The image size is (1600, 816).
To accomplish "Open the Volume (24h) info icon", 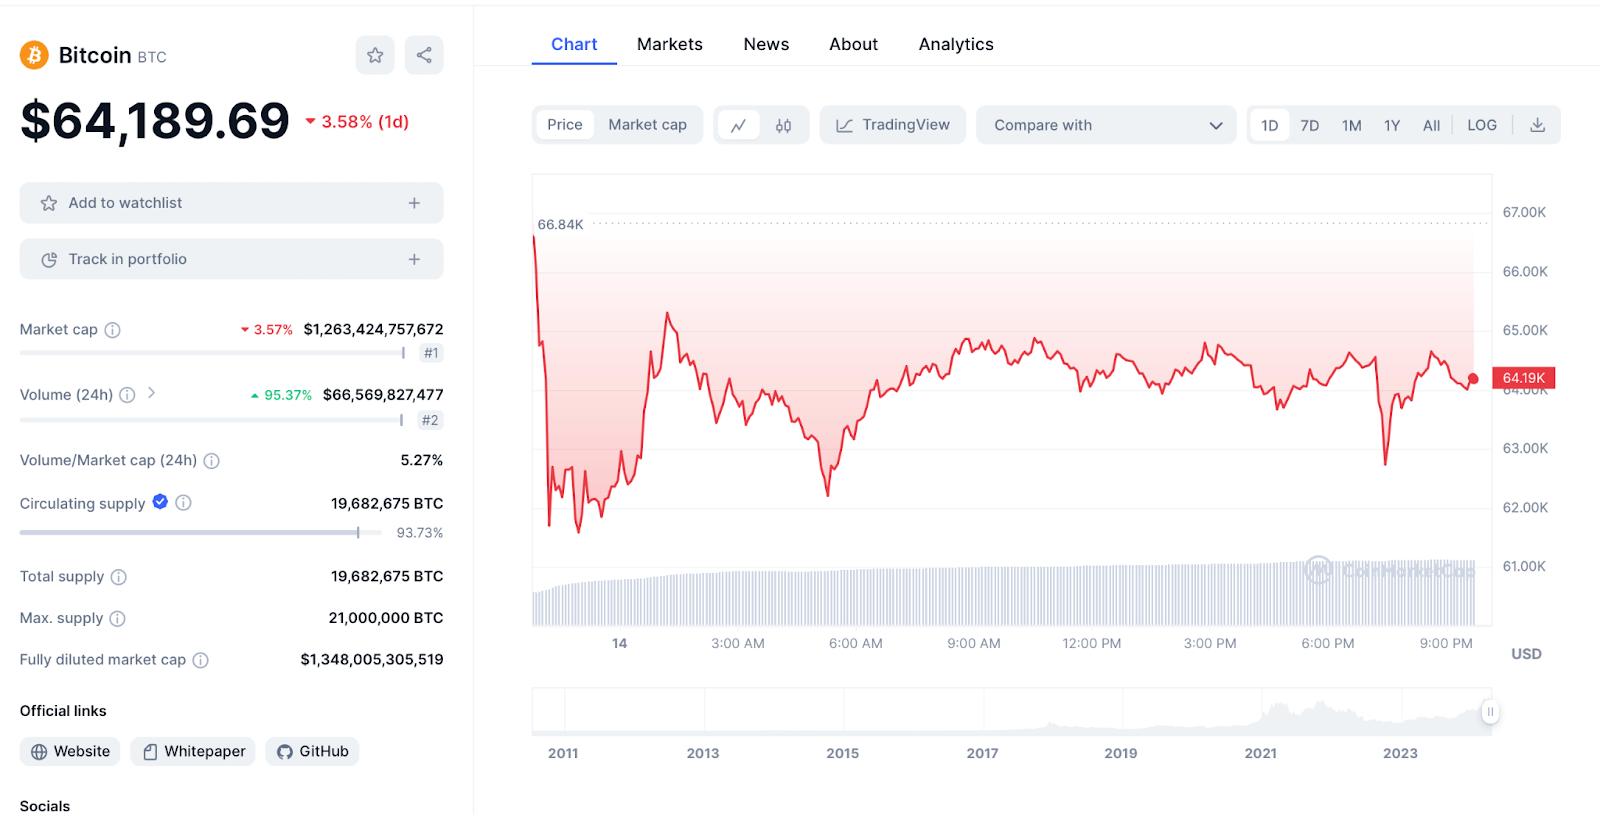I will point(127,395).
